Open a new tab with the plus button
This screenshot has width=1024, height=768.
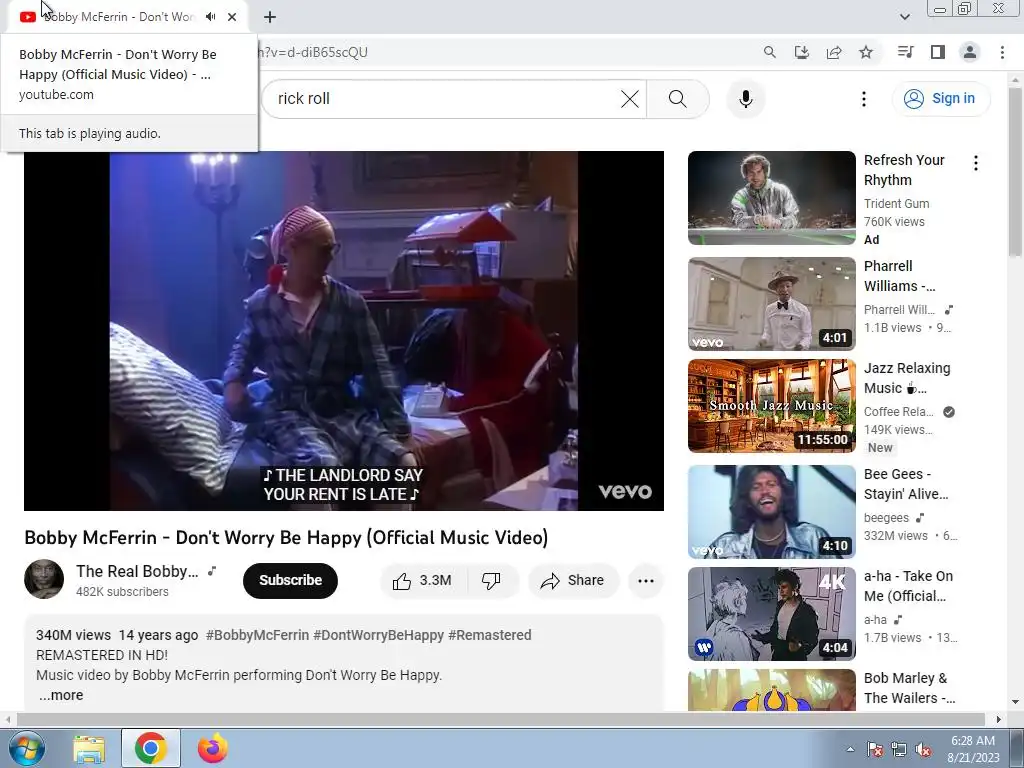tap(270, 17)
